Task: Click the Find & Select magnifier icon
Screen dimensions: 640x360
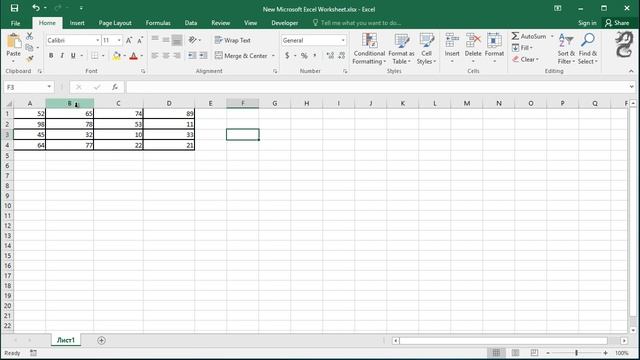Action: [588, 40]
